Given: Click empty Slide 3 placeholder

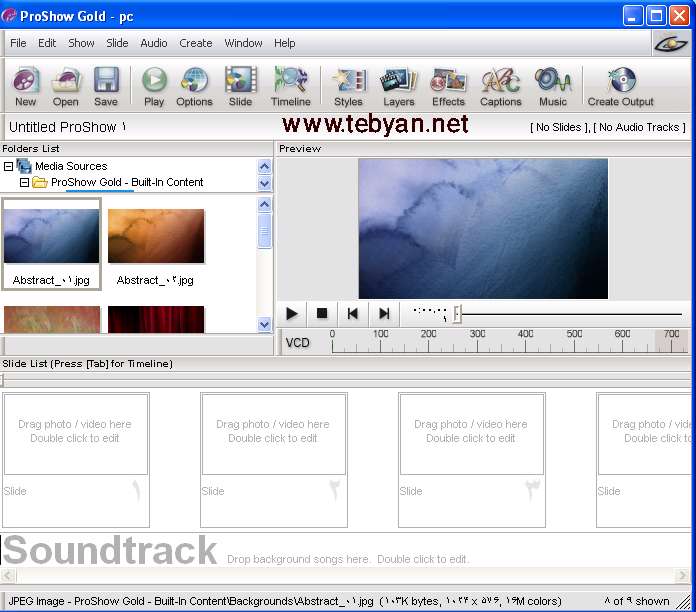Looking at the screenshot, I should [x=471, y=459].
